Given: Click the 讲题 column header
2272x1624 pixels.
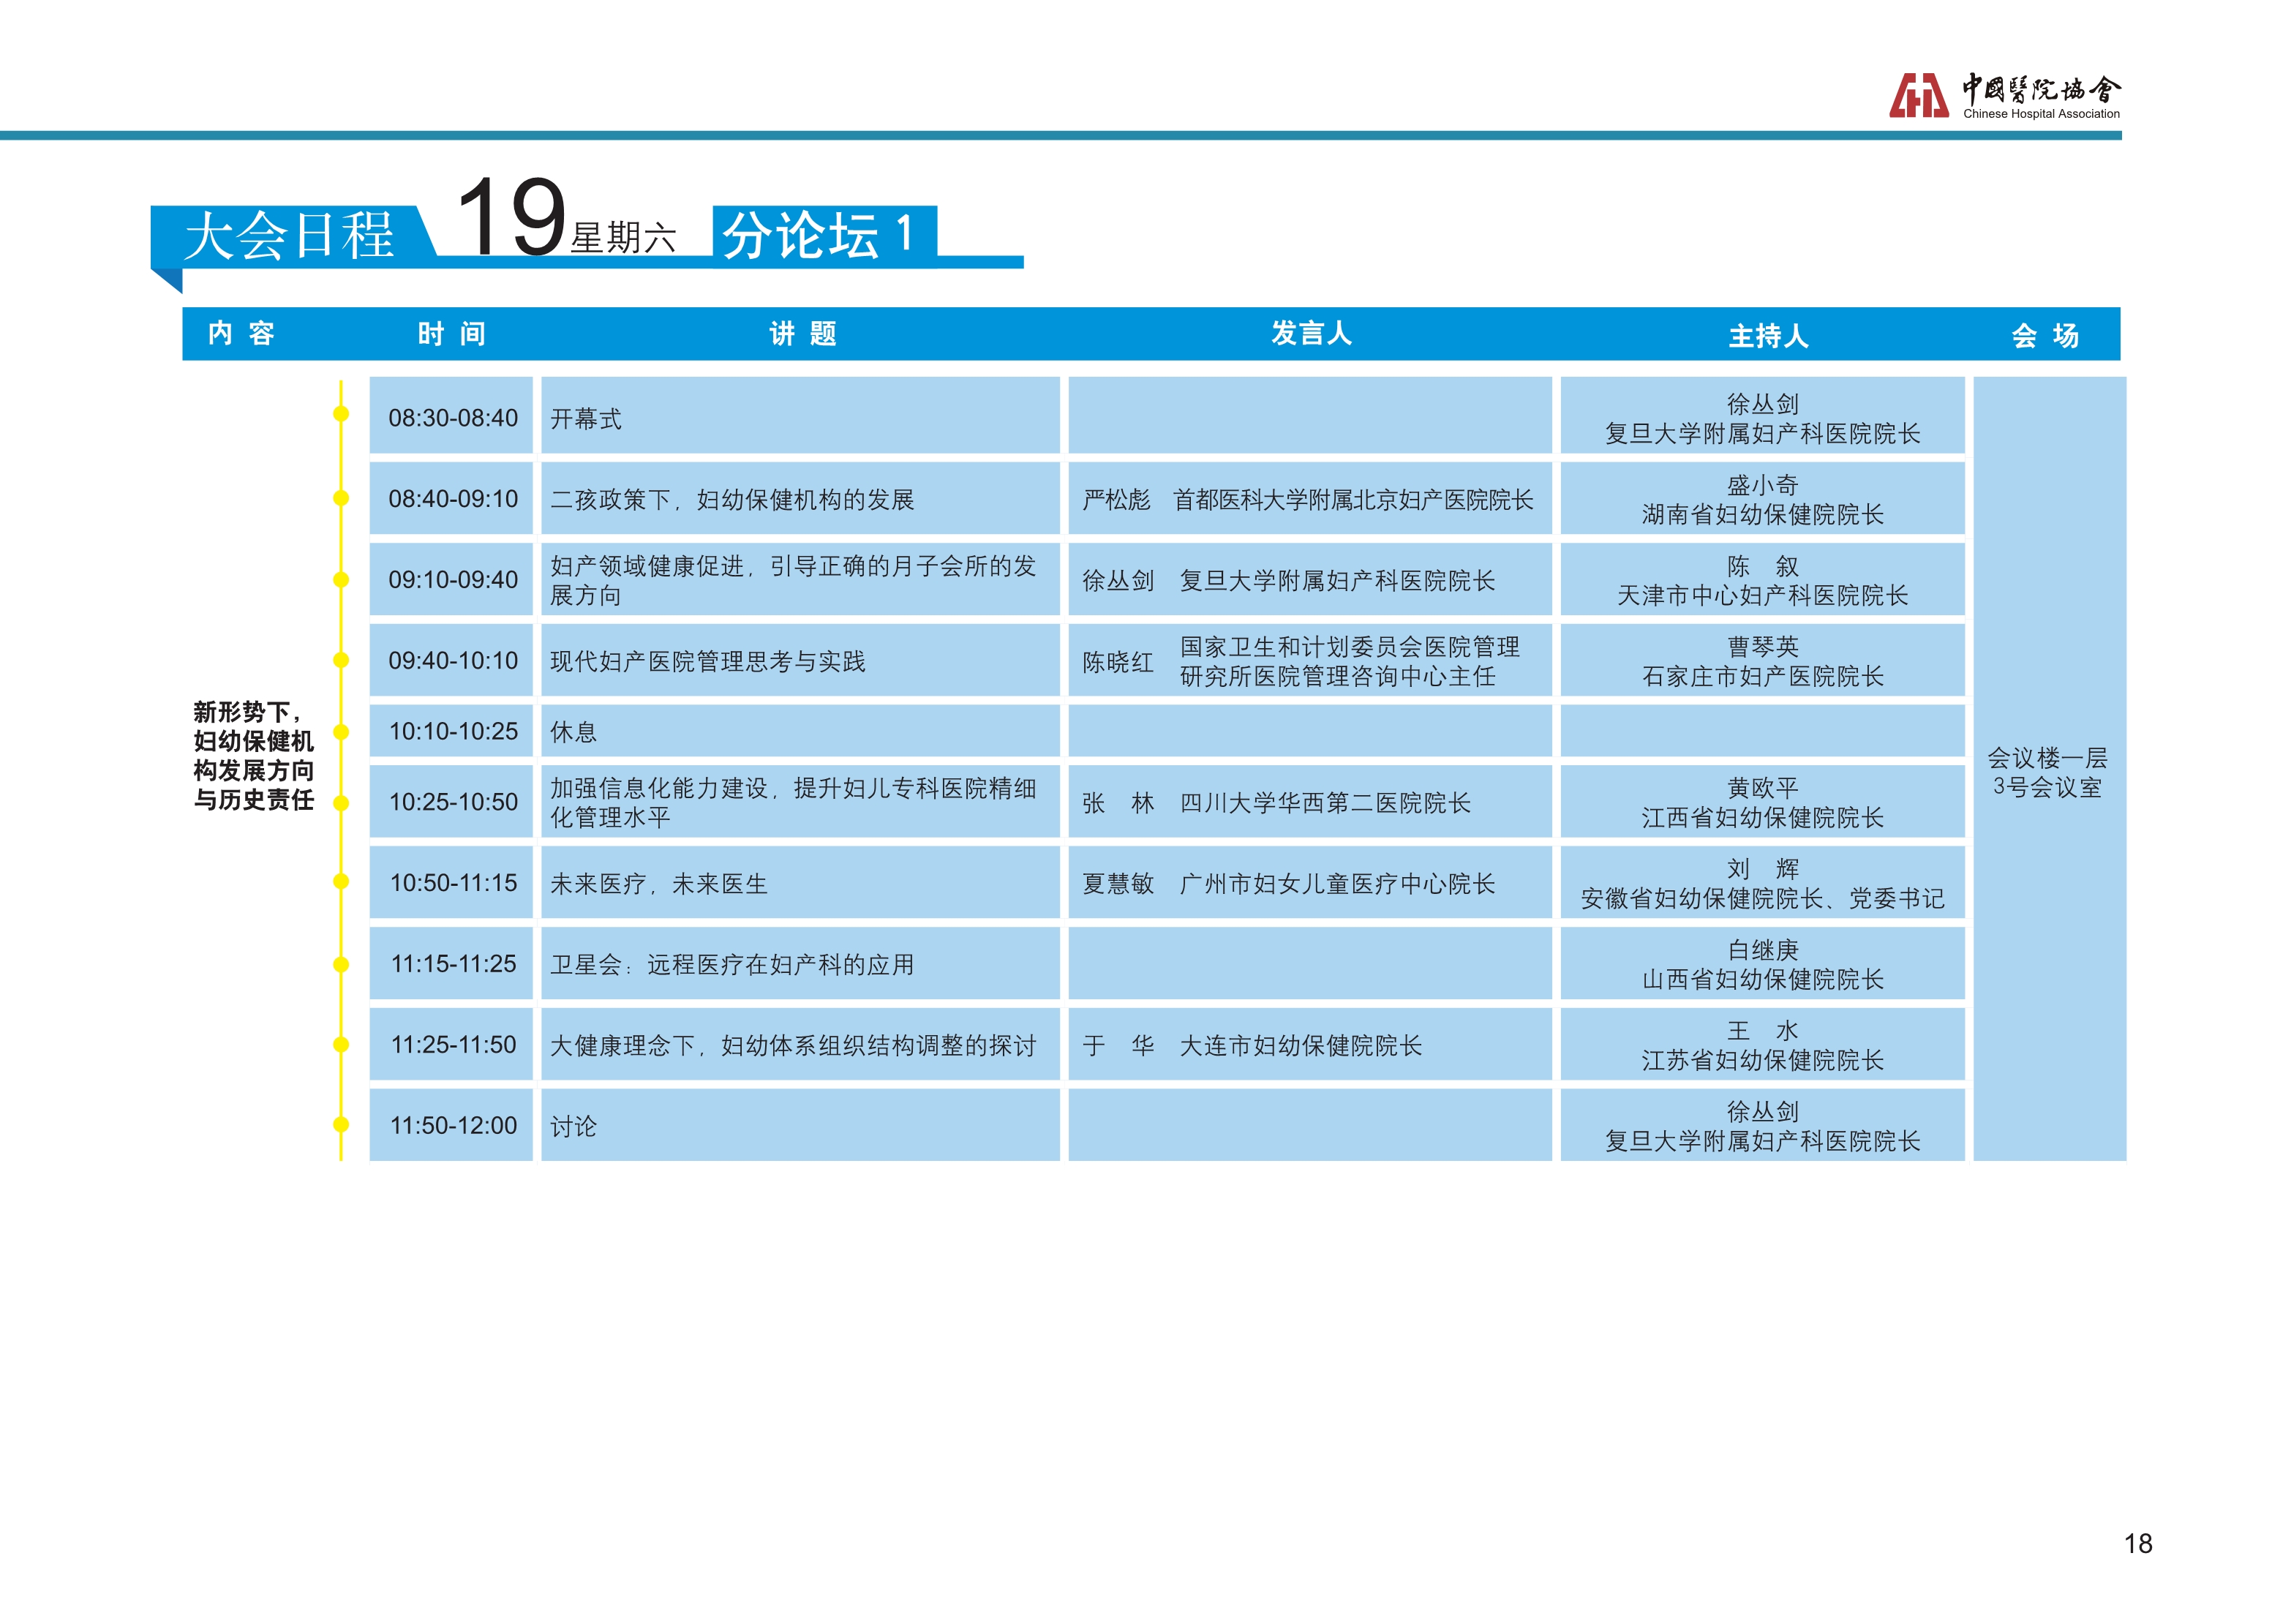Looking at the screenshot, I should [802, 333].
